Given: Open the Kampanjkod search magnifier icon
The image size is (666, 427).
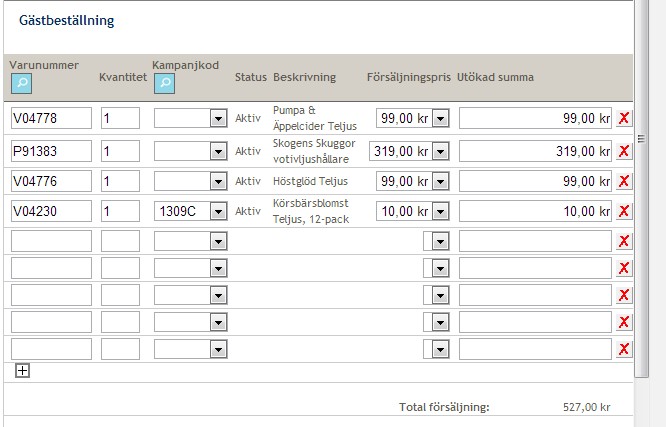Looking at the screenshot, I should (x=164, y=83).
